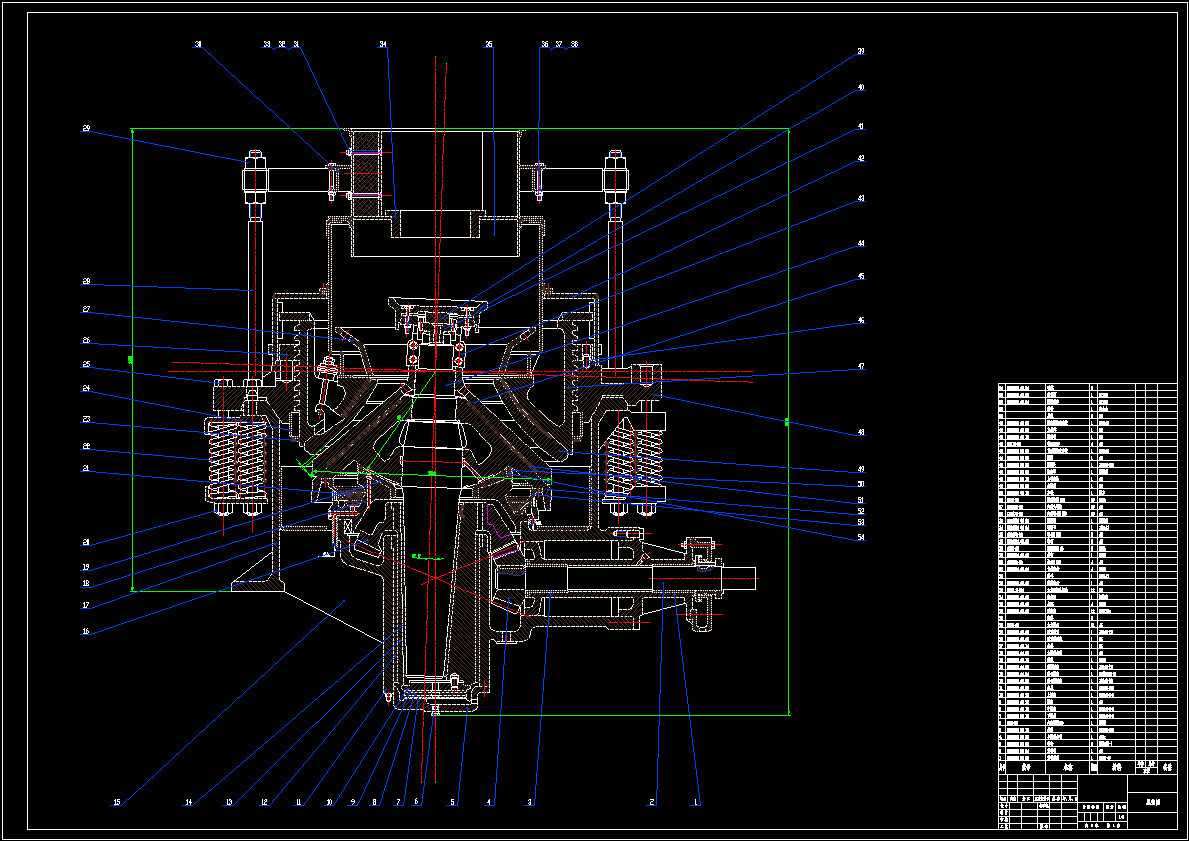
Task: Click part callout number 19
Action: click(86, 567)
